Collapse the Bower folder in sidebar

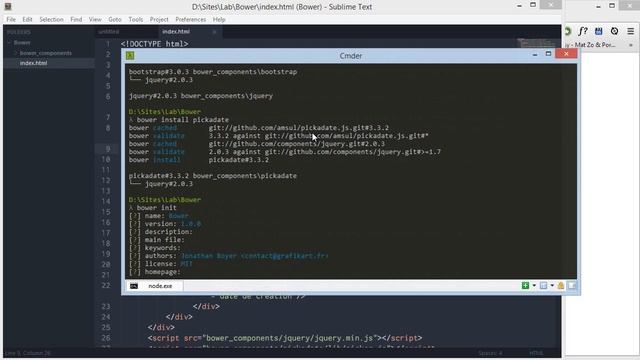[x=9, y=42]
